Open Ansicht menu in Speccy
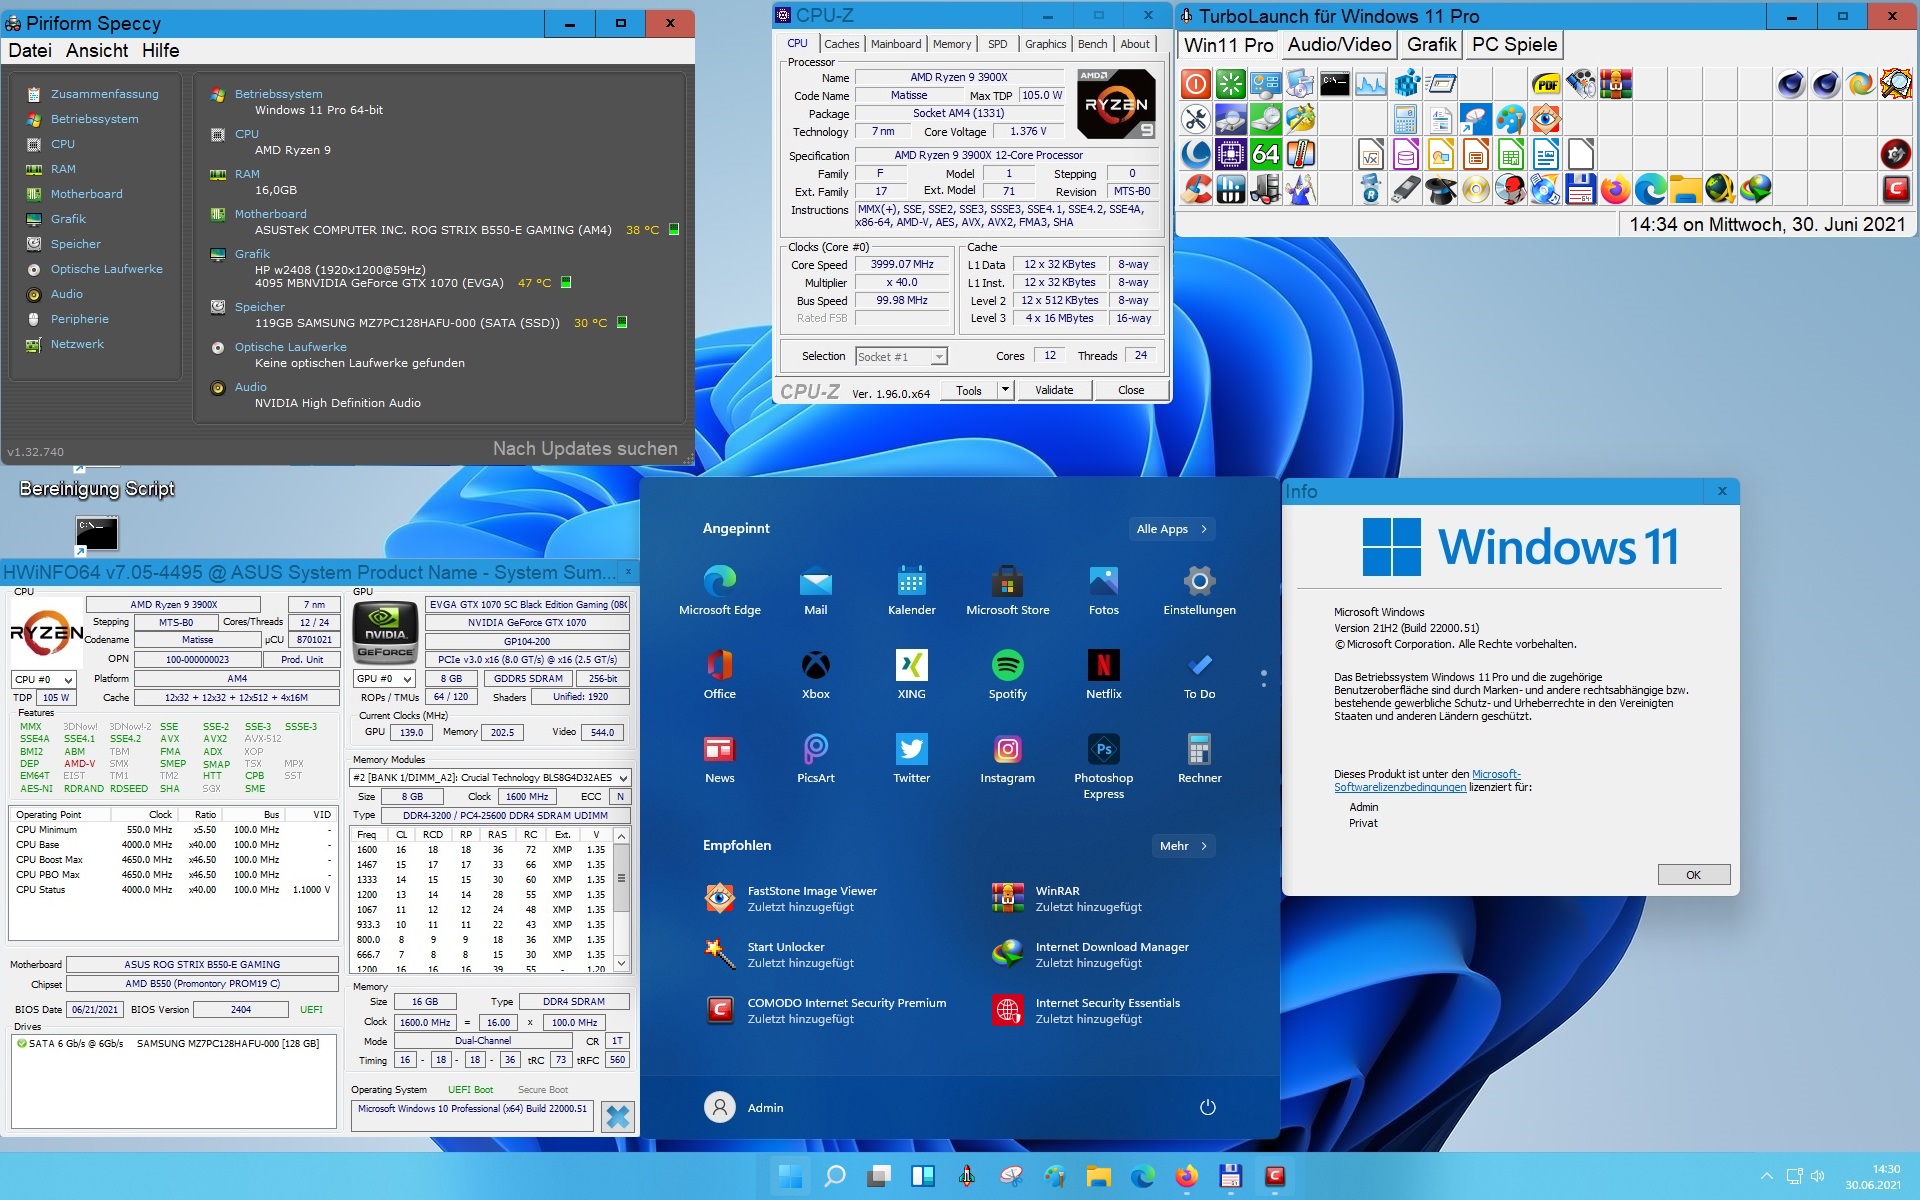This screenshot has height=1200, width=1920. pyautogui.click(x=97, y=51)
